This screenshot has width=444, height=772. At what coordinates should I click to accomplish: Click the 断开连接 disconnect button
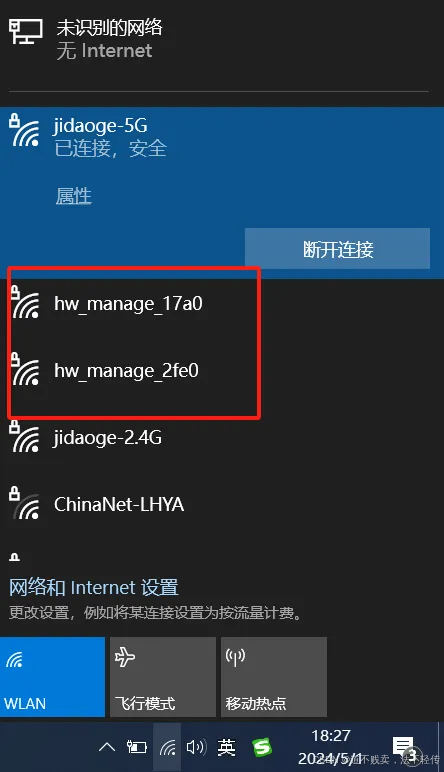click(x=337, y=249)
